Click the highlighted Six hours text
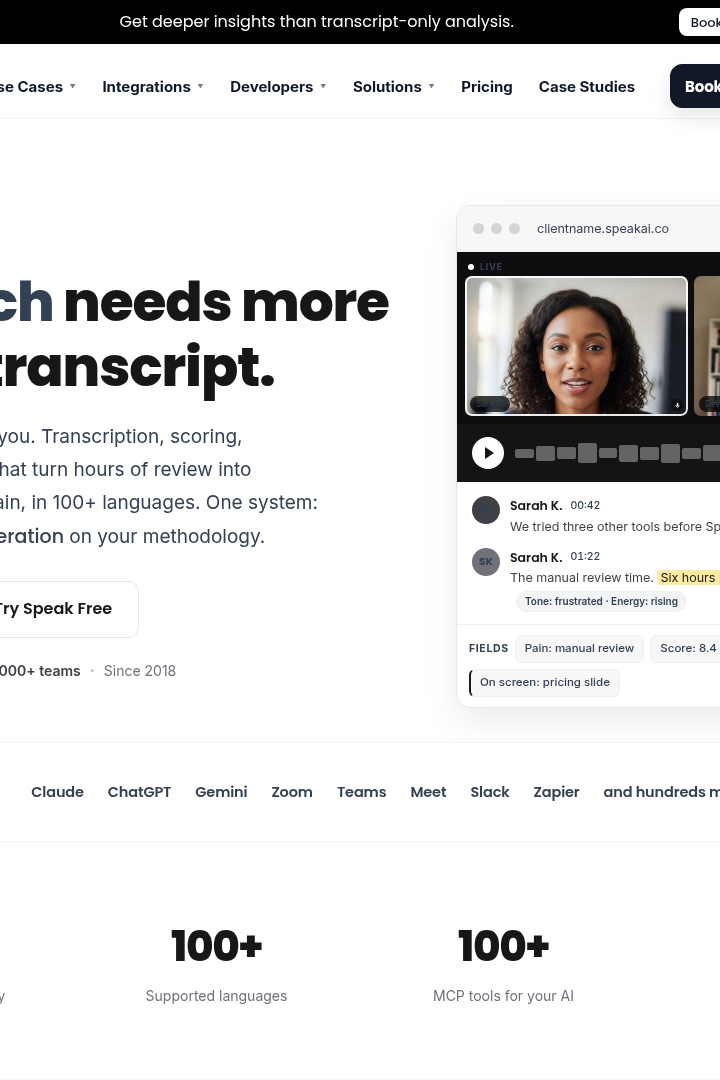 [x=688, y=578]
